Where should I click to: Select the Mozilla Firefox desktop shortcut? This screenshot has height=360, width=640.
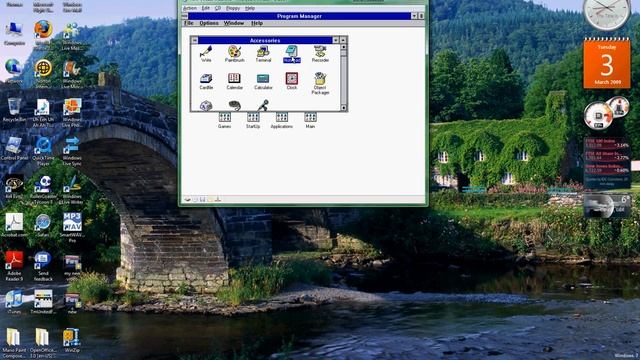pos(43,34)
